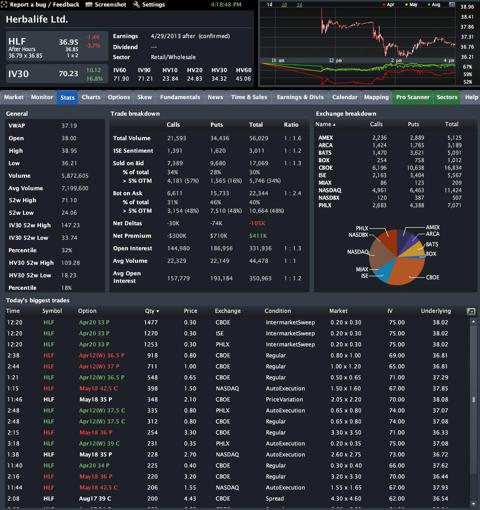Select the 1d chart range

point(269,5)
